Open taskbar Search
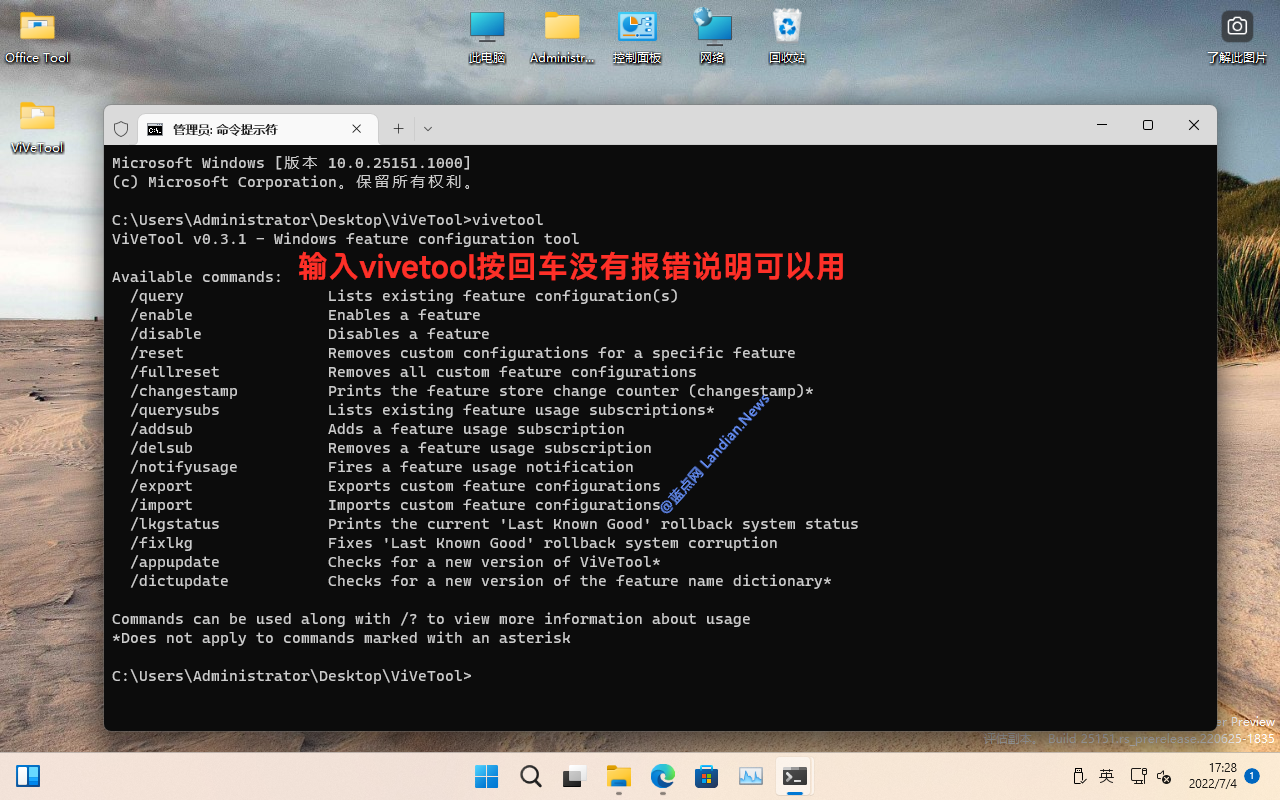 [530, 776]
